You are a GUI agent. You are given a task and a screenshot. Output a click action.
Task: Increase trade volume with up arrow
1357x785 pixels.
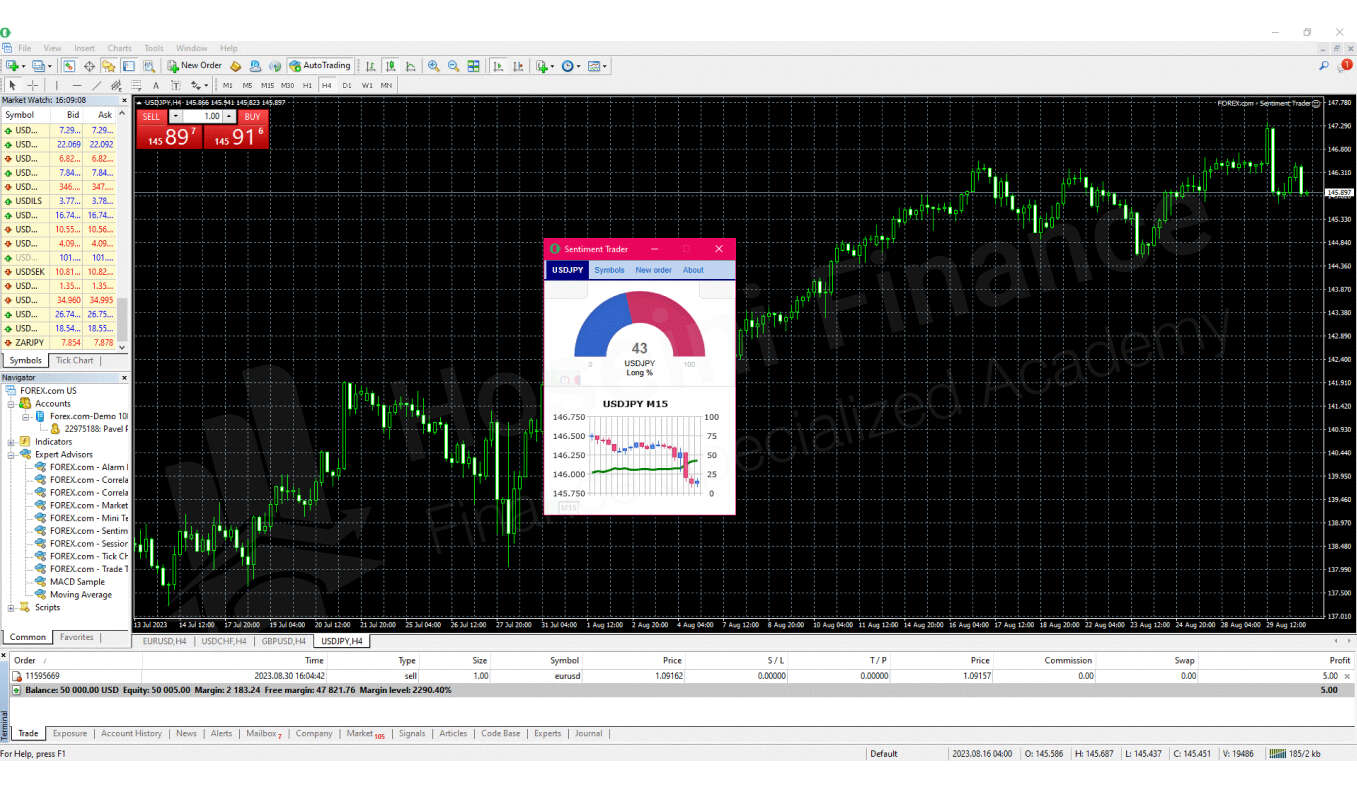[x=229, y=116]
